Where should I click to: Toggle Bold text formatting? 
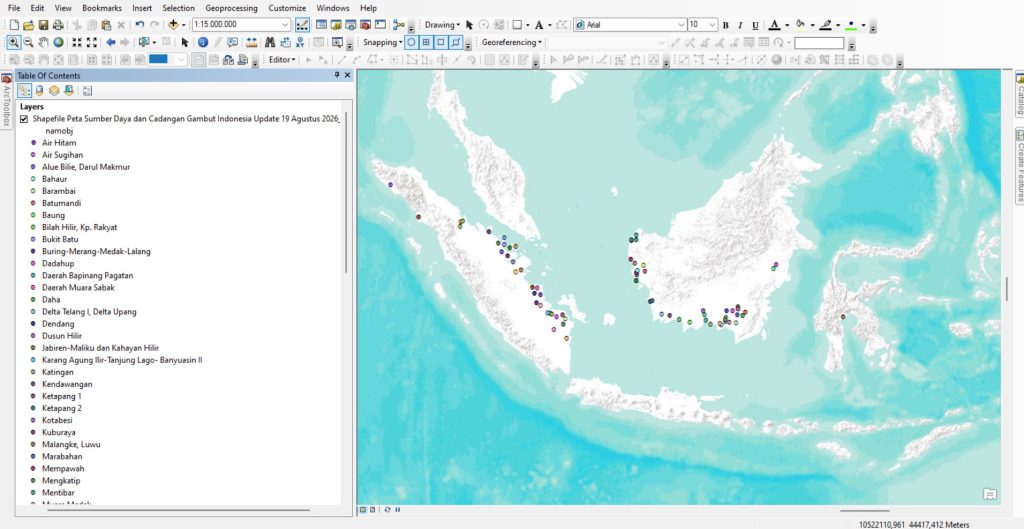[726, 25]
